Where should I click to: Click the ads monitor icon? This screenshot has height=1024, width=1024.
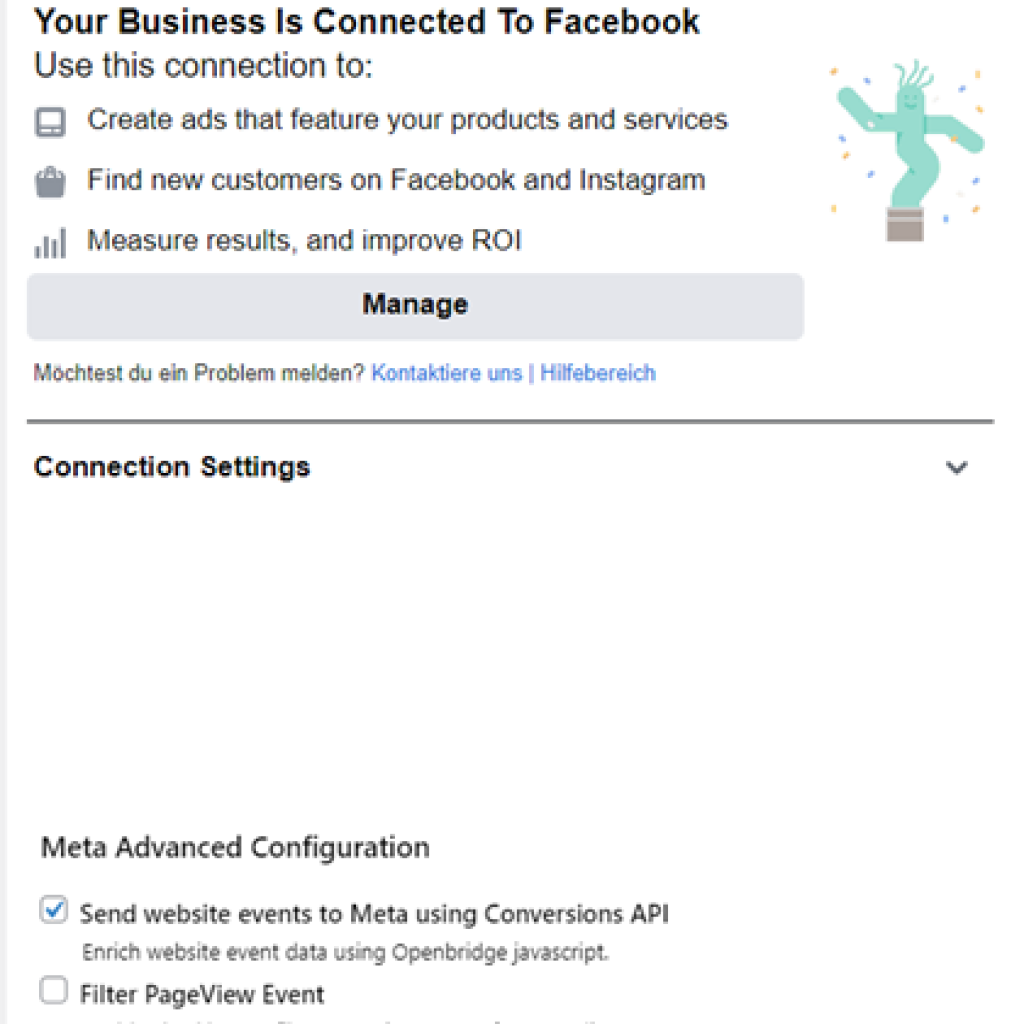50,122
